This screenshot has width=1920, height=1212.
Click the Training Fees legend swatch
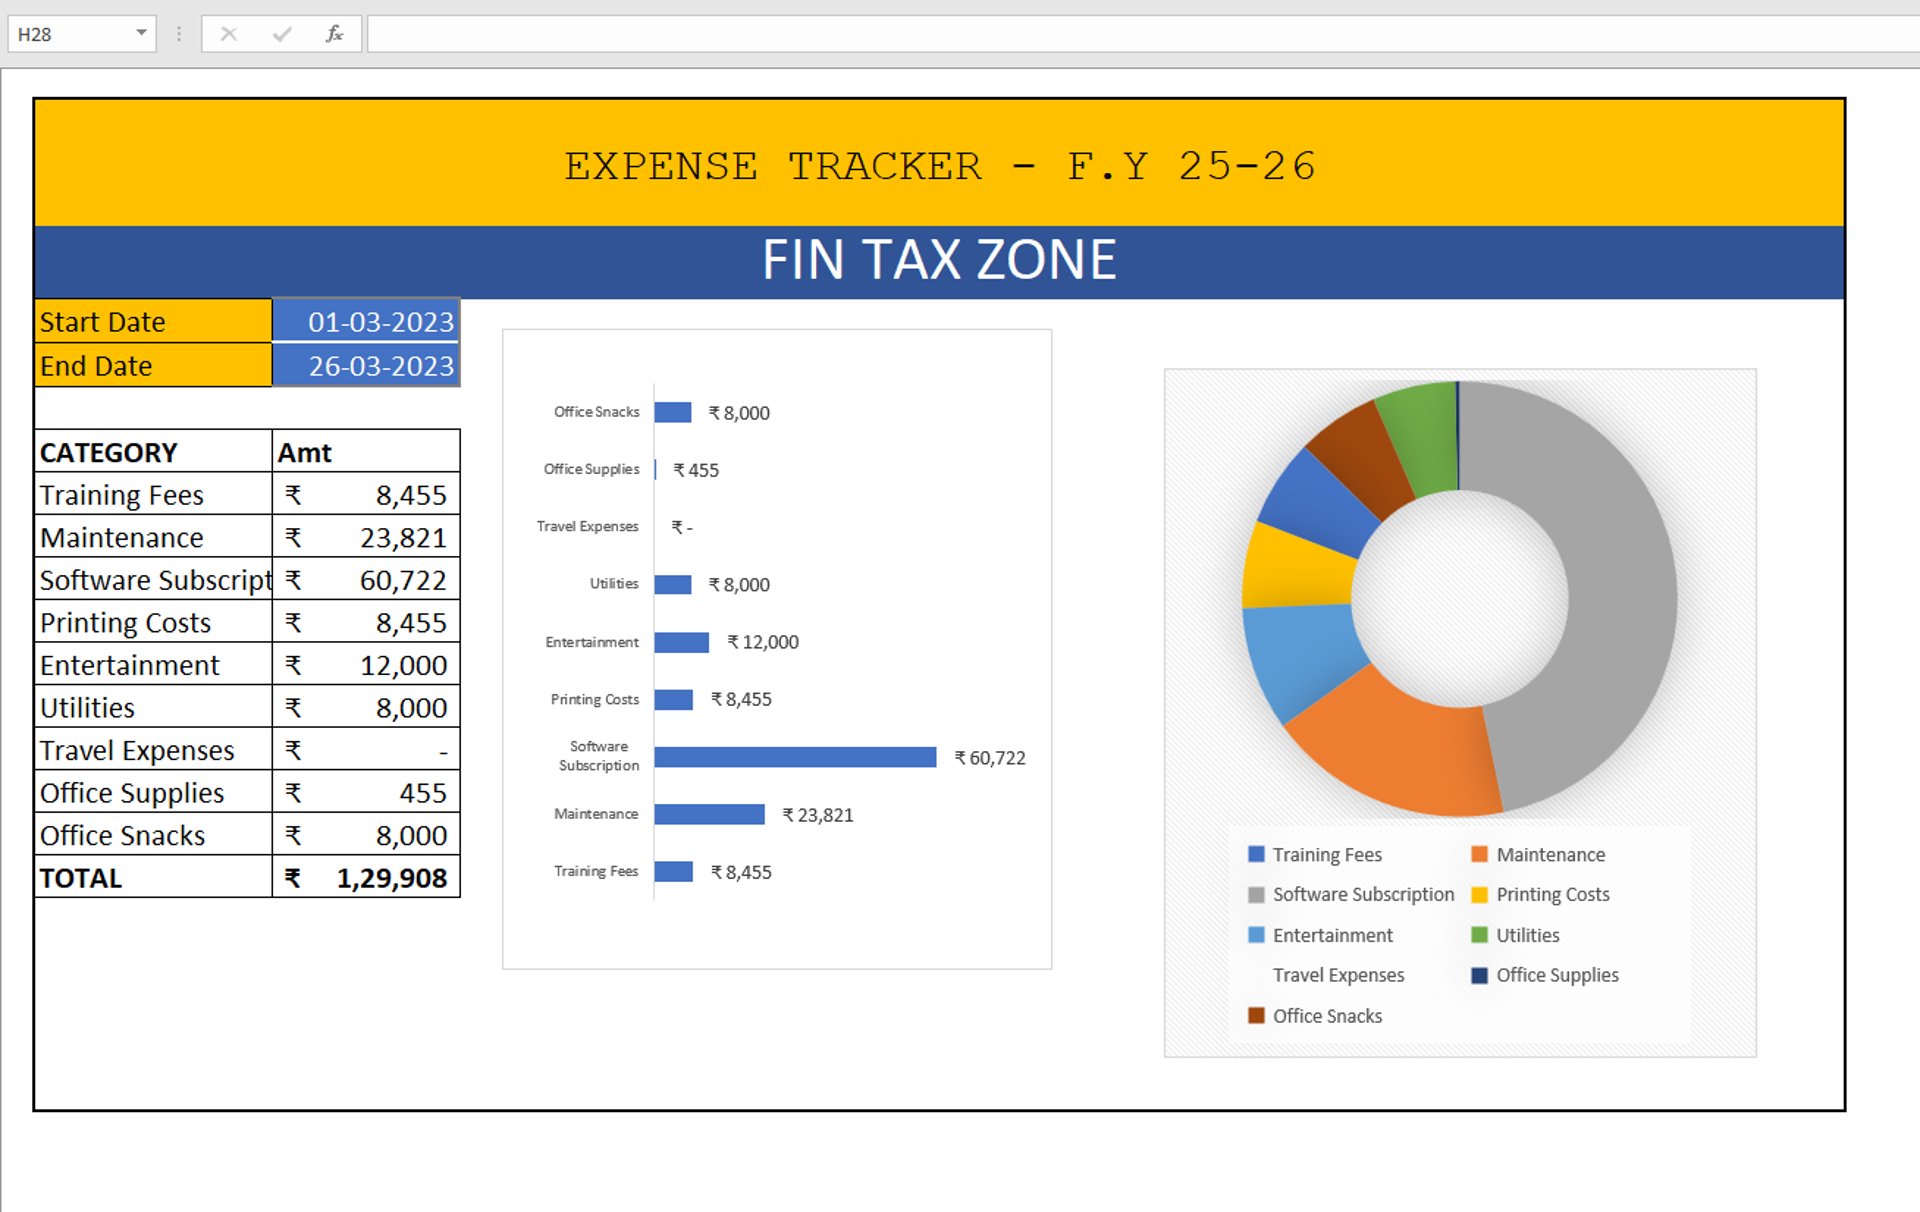[x=1256, y=854]
